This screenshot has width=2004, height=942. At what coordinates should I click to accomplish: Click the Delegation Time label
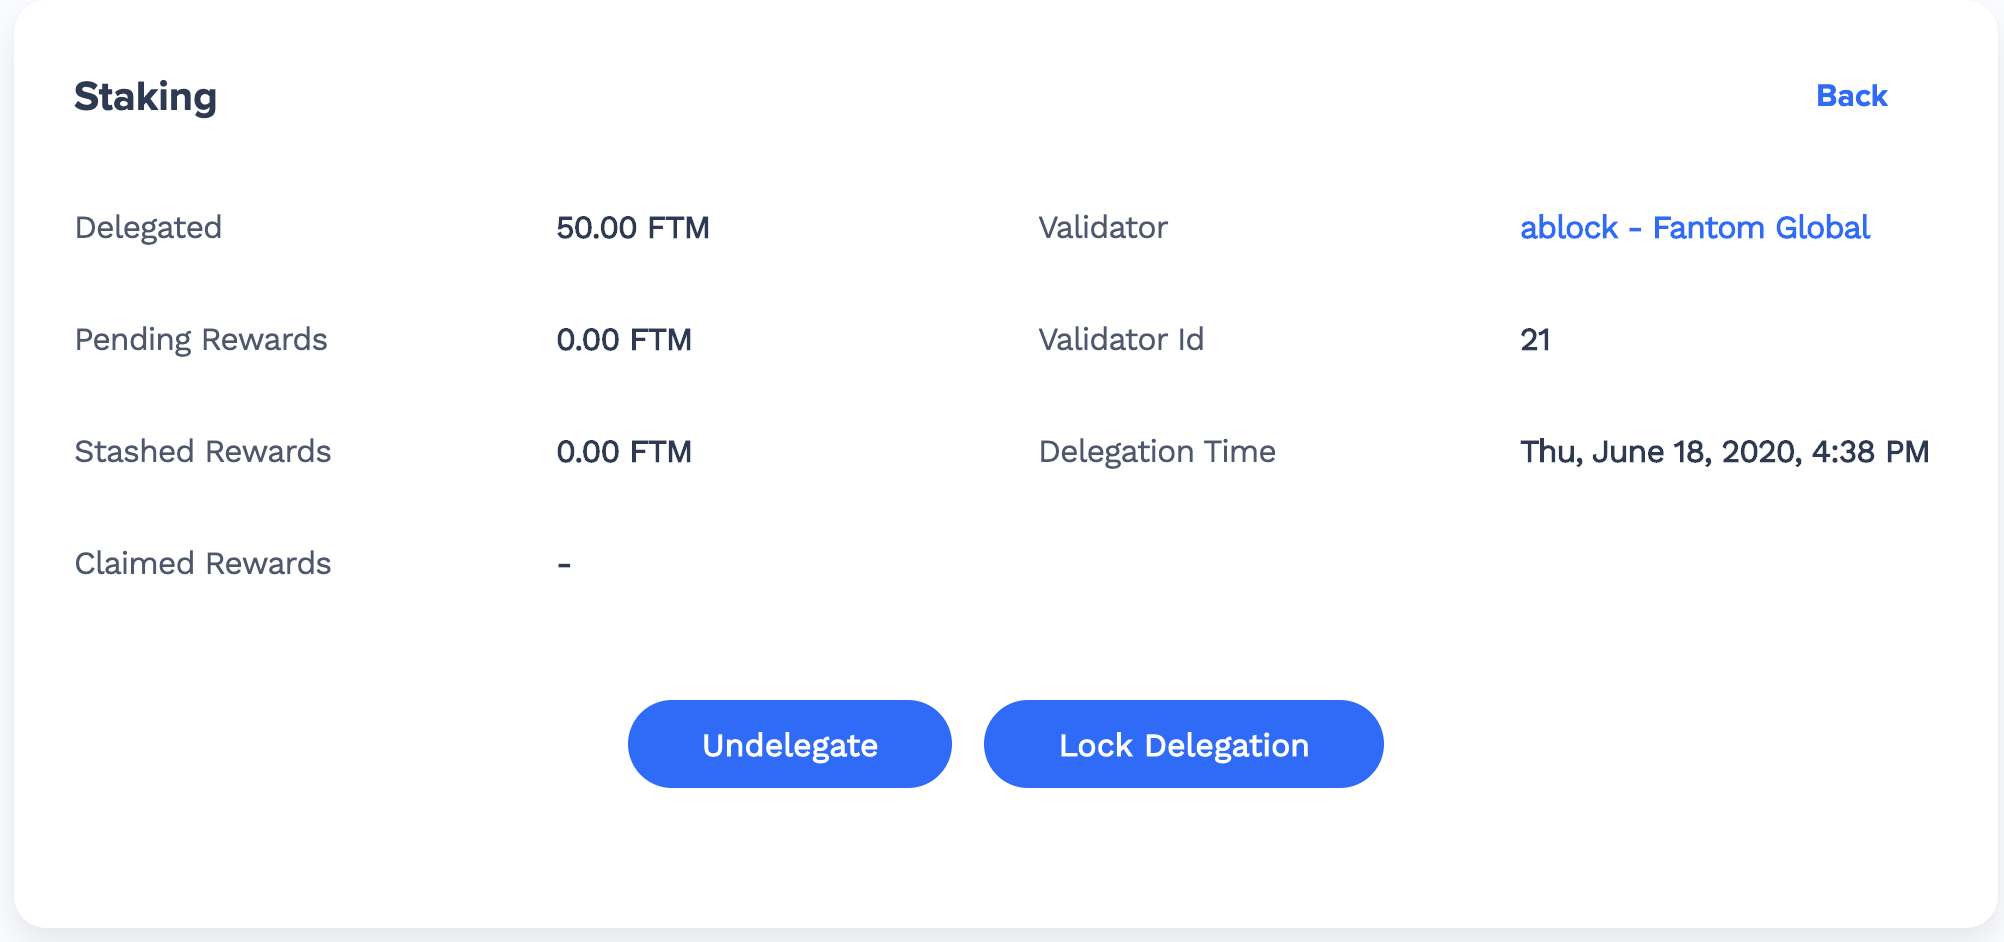tap(1157, 452)
